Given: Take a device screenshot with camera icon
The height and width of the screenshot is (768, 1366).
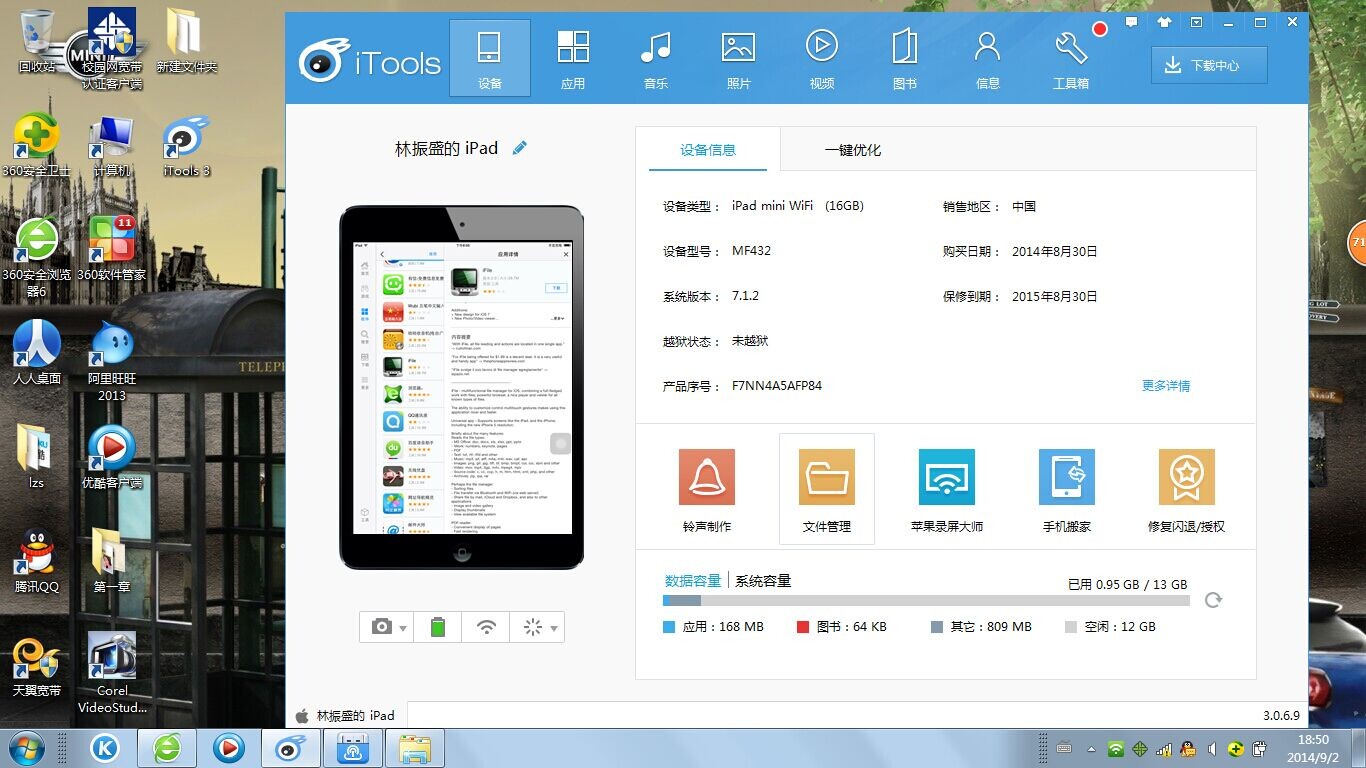Looking at the screenshot, I should 381,627.
